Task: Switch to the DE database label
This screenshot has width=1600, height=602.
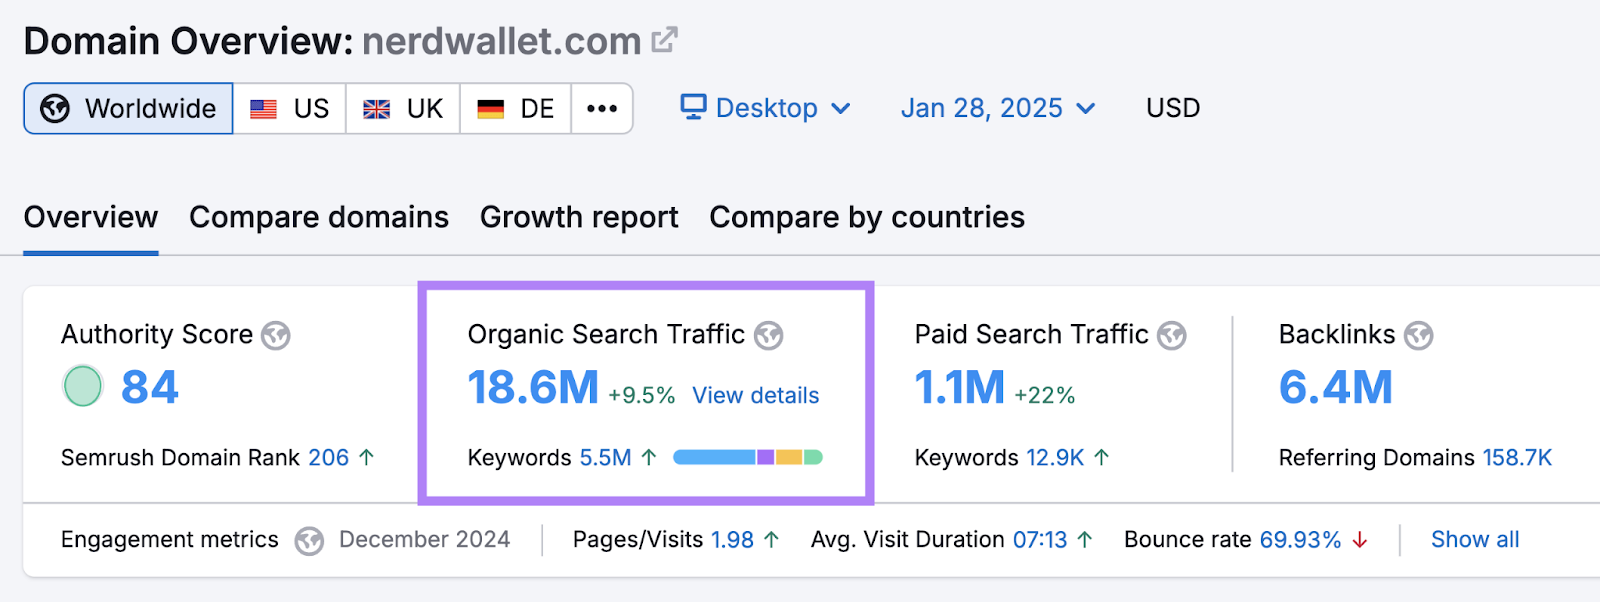Action: point(537,108)
